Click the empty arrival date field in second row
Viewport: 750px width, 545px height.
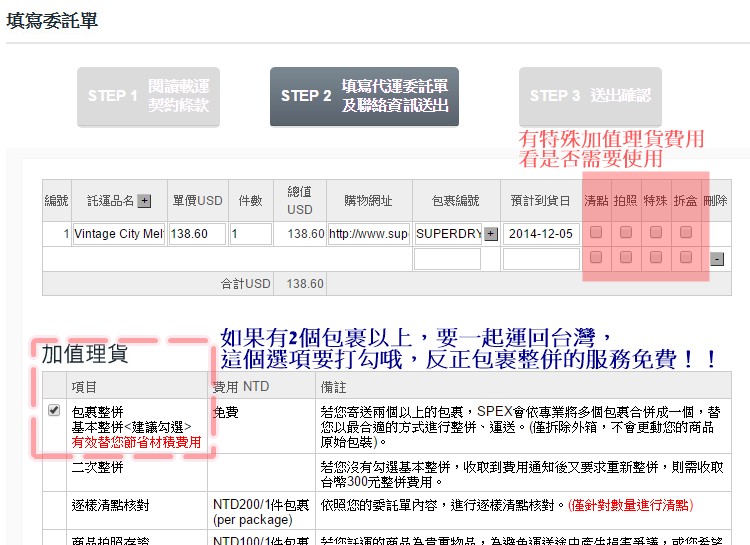pyautogui.click(x=541, y=259)
